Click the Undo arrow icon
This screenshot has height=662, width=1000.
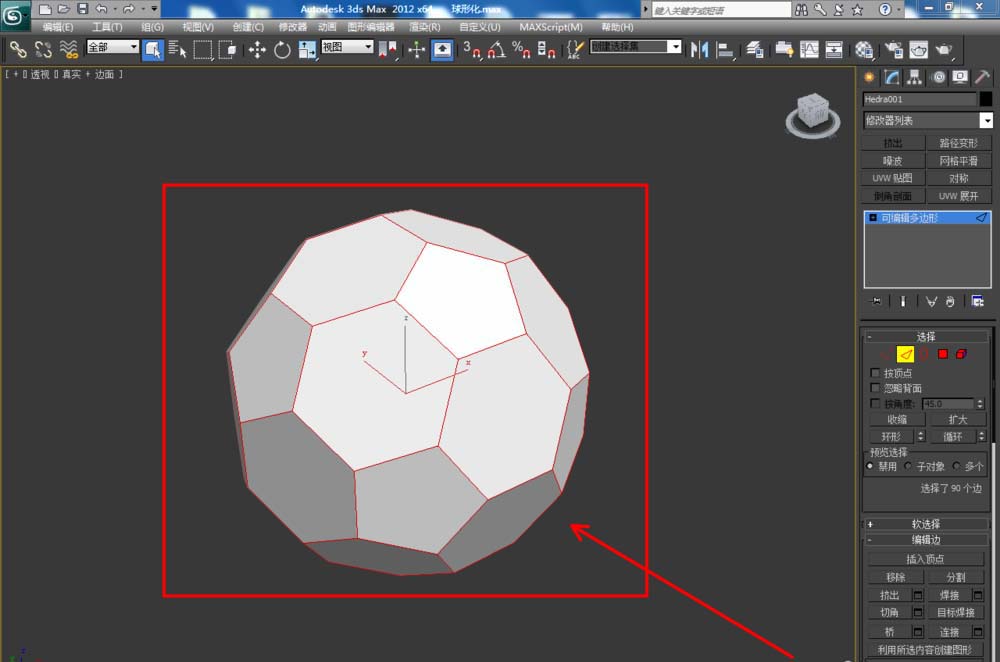[101, 9]
